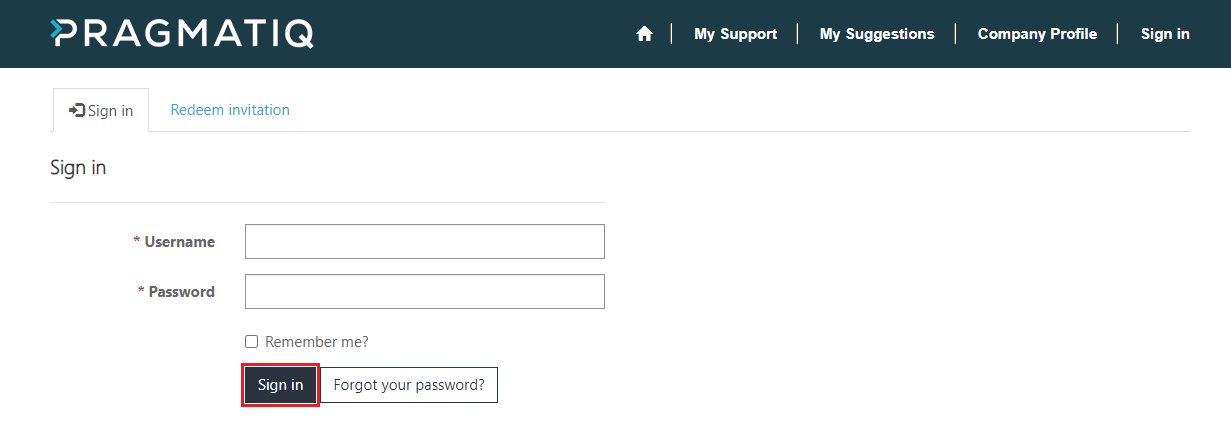Navigate to Company Profile
The height and width of the screenshot is (436, 1231).
coord(1037,34)
